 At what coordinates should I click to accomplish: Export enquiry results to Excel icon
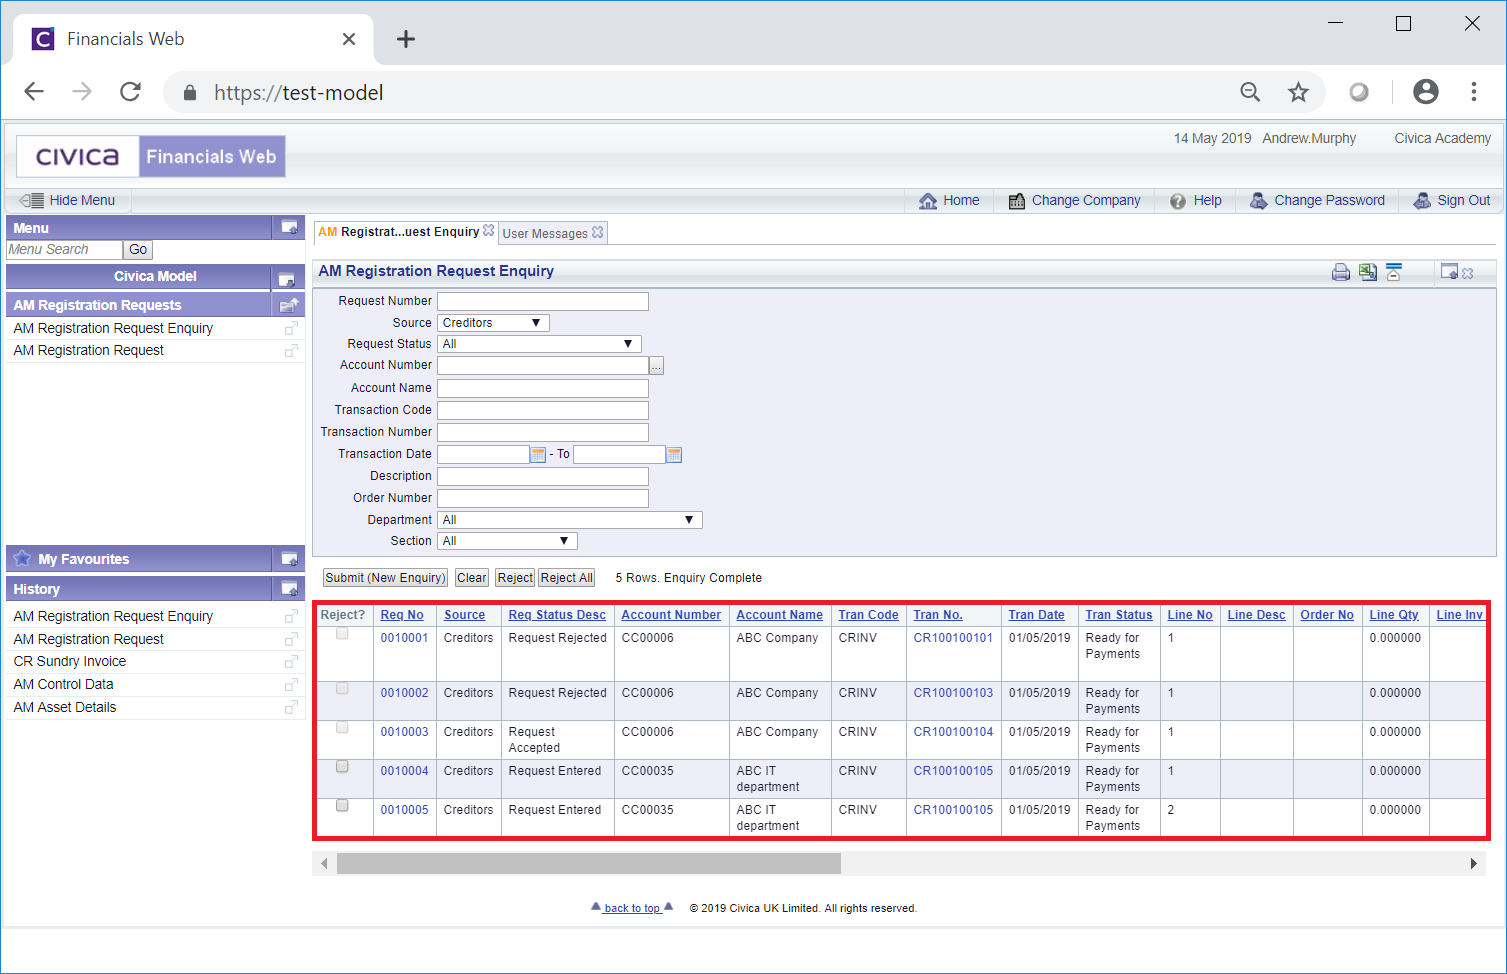tap(1367, 272)
